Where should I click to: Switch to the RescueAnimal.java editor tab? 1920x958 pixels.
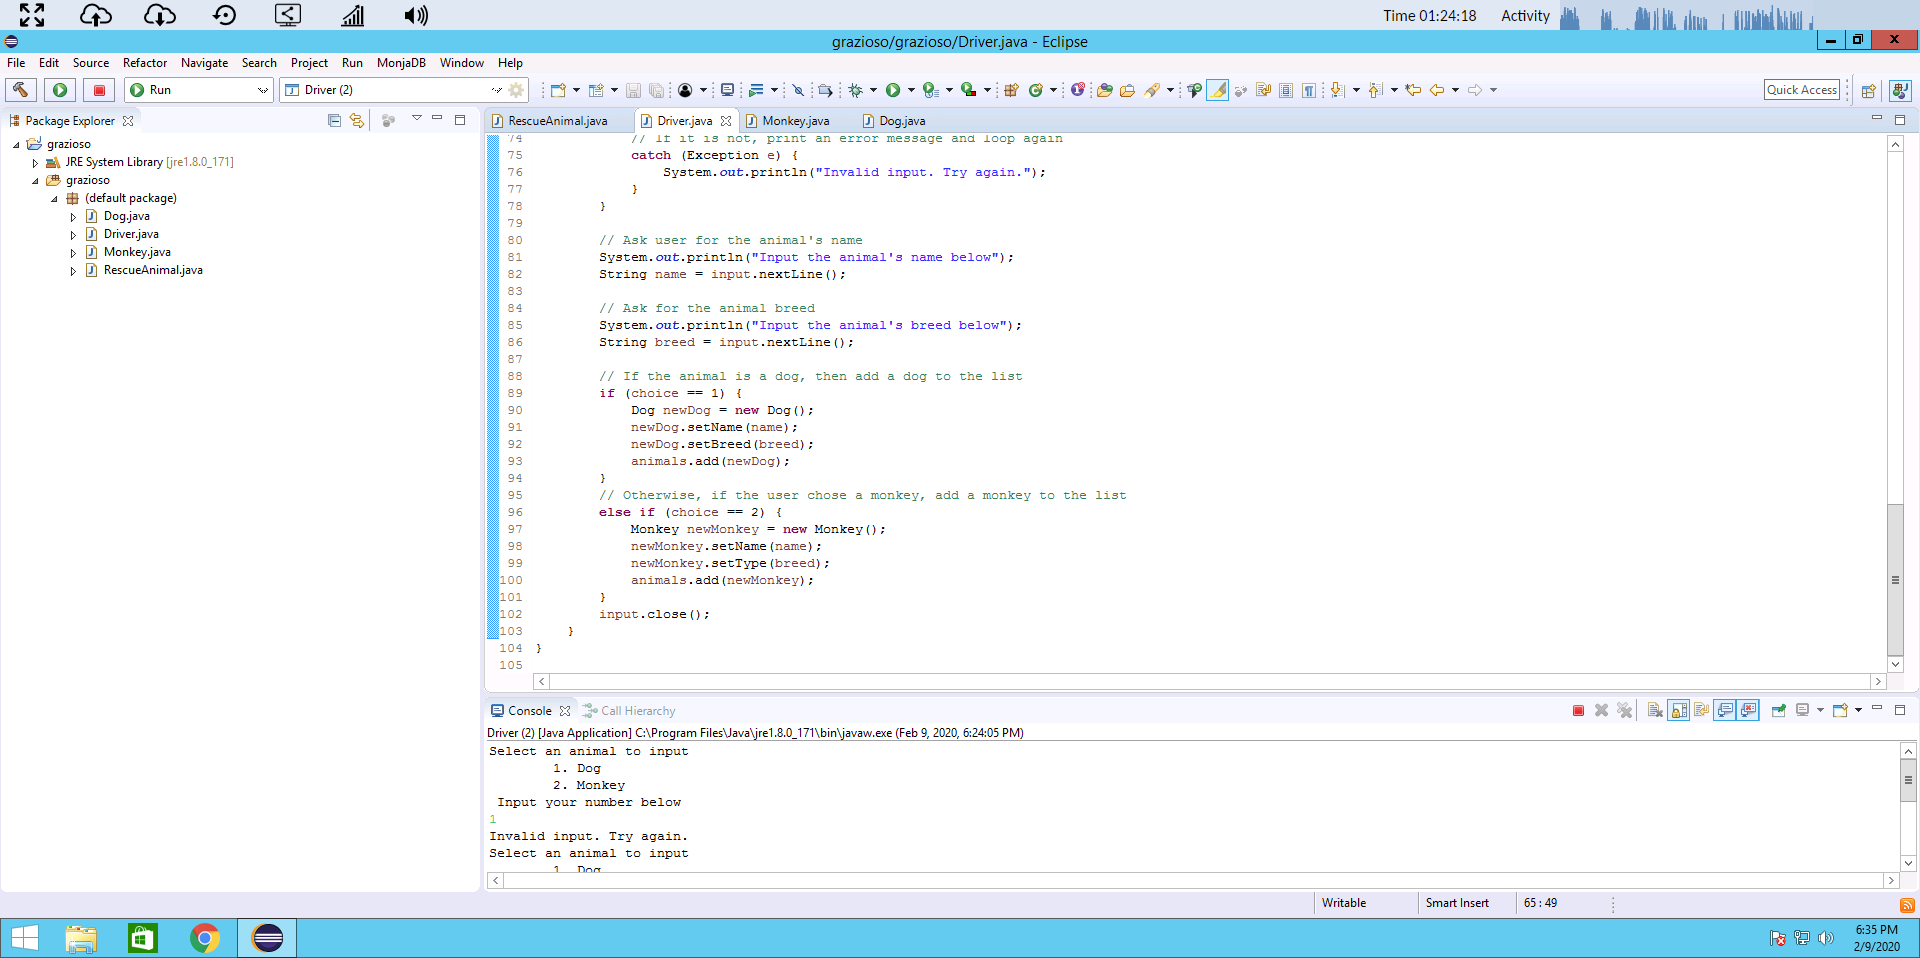pos(558,121)
